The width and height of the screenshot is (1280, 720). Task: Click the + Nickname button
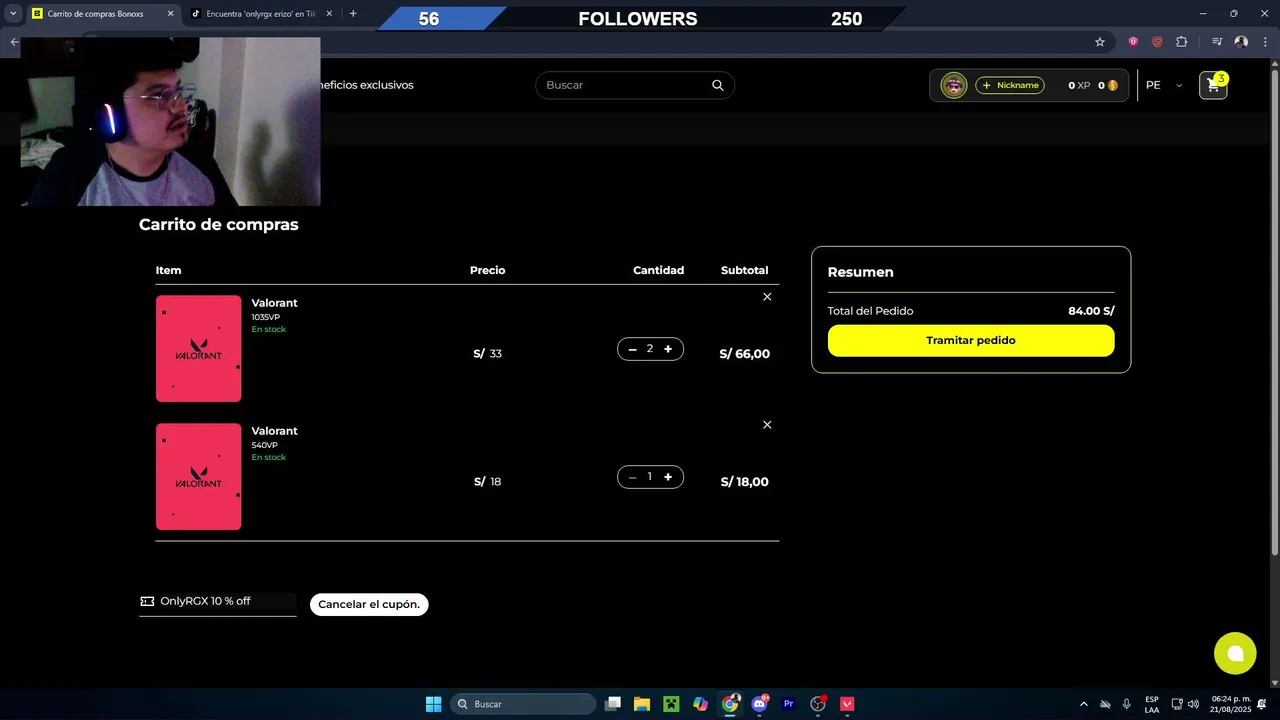(1010, 85)
